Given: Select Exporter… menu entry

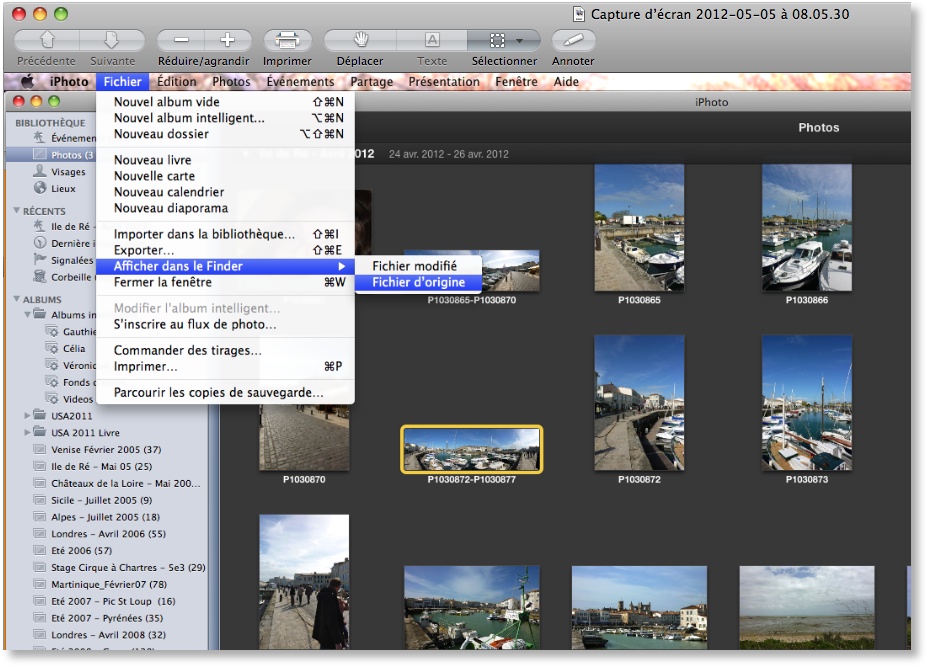Looking at the screenshot, I should [225, 250].
